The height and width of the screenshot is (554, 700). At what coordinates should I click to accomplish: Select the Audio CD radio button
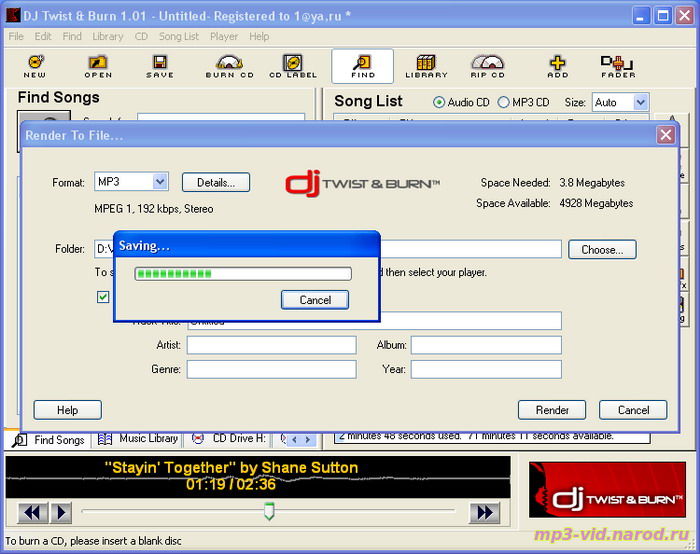click(439, 102)
